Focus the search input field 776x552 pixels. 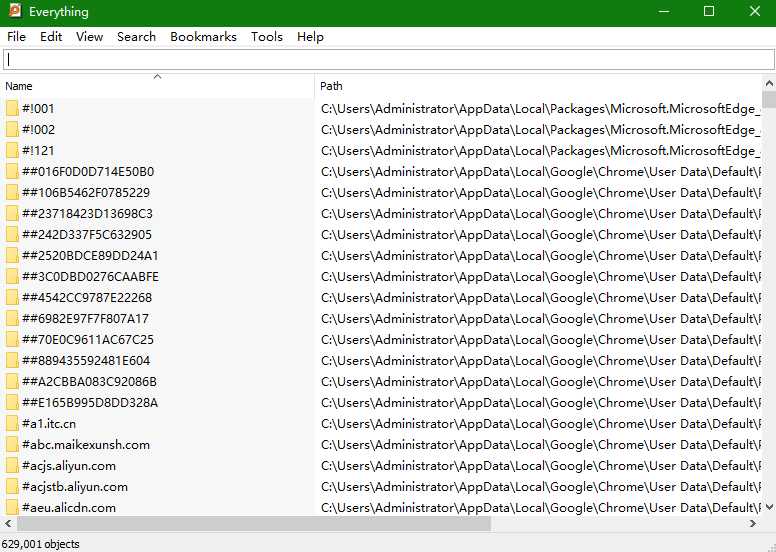pyautogui.click(x=388, y=60)
